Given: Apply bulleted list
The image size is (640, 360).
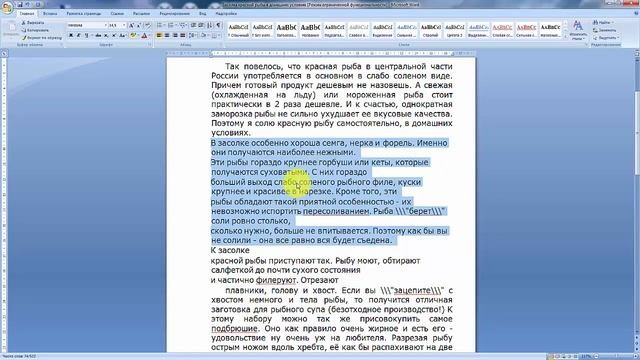Looking at the screenshot, I should [160, 25].
